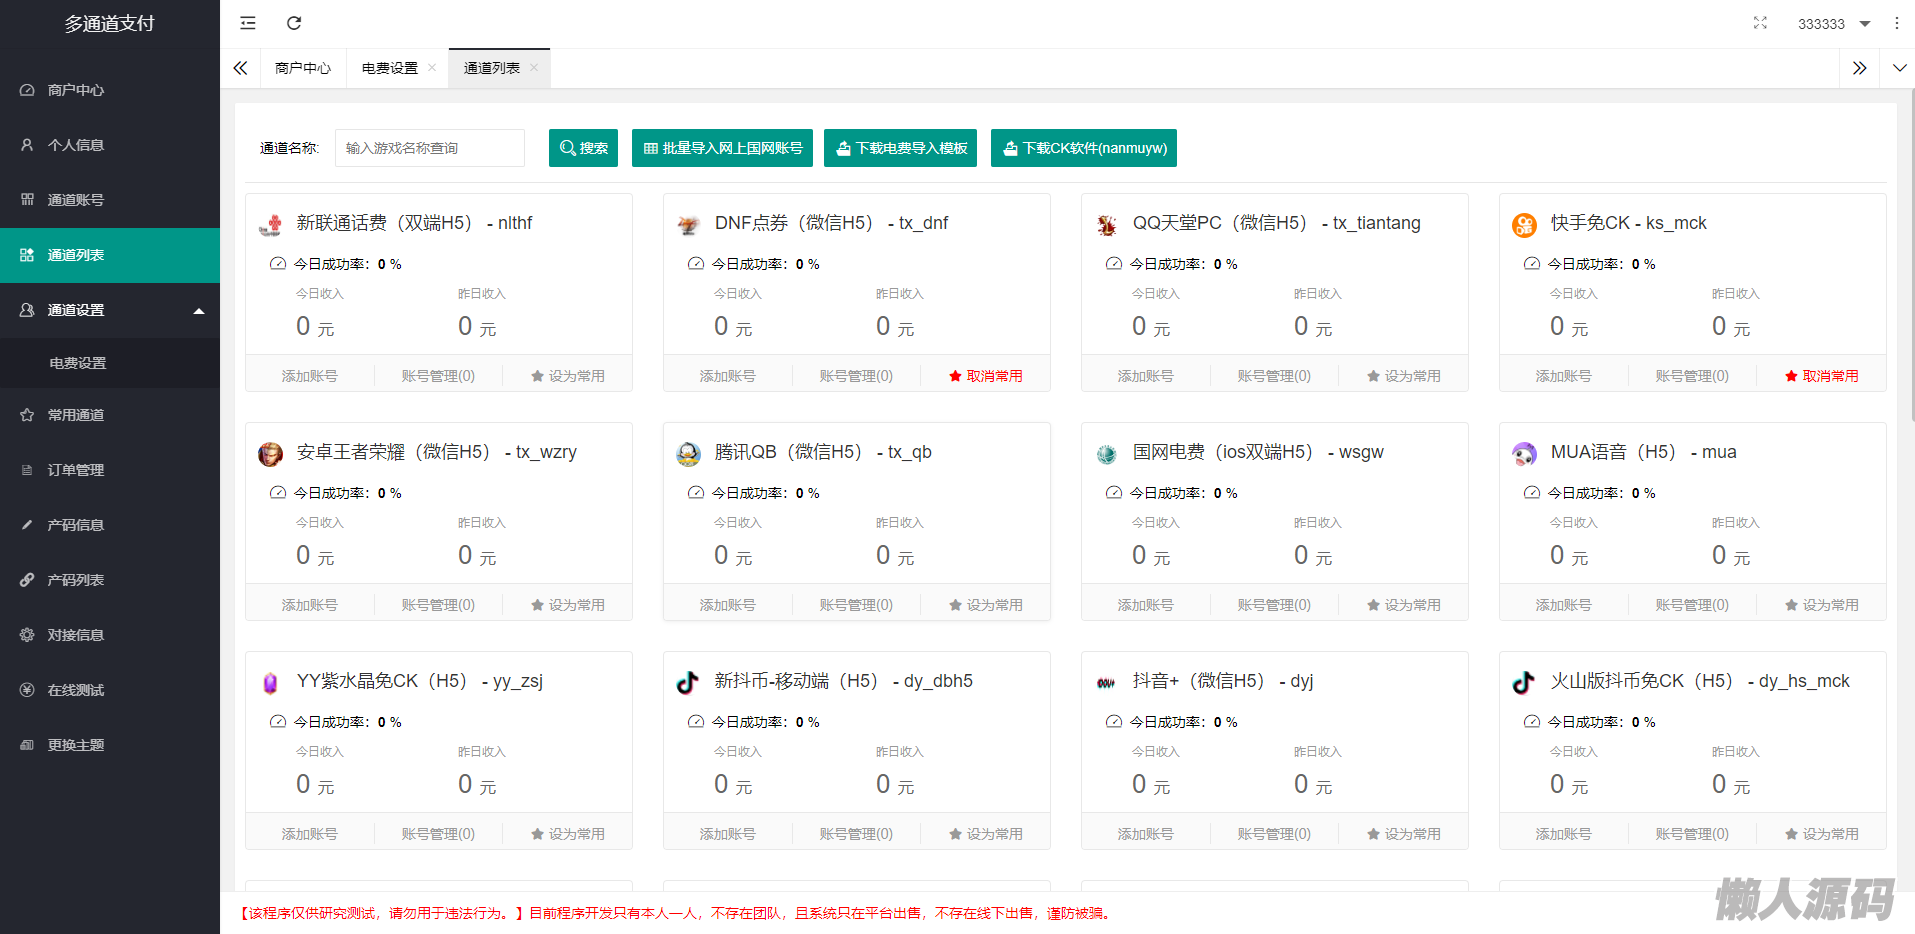Unfavorite 快手免CK via 取消常用
Image resolution: width=1915 pixels, height=934 pixels.
[1821, 376]
